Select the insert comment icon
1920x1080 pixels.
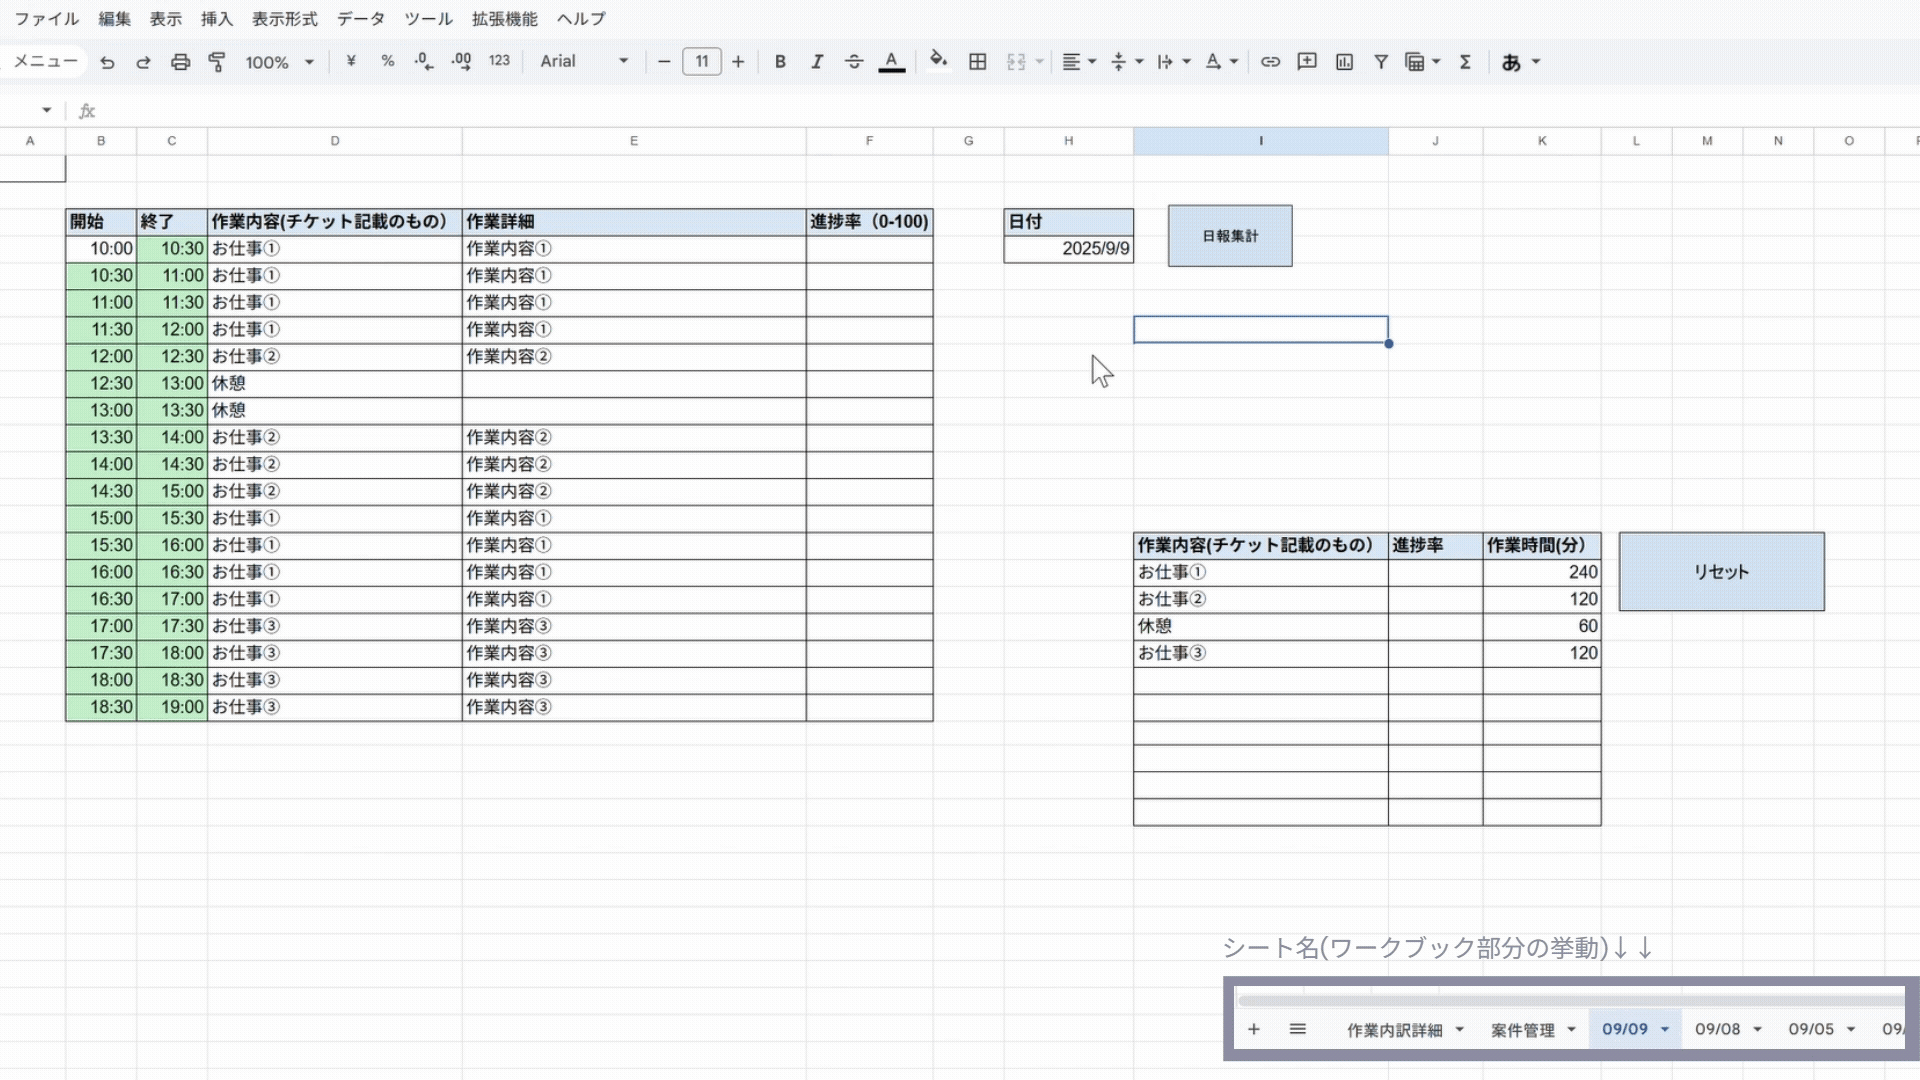pos(1306,61)
